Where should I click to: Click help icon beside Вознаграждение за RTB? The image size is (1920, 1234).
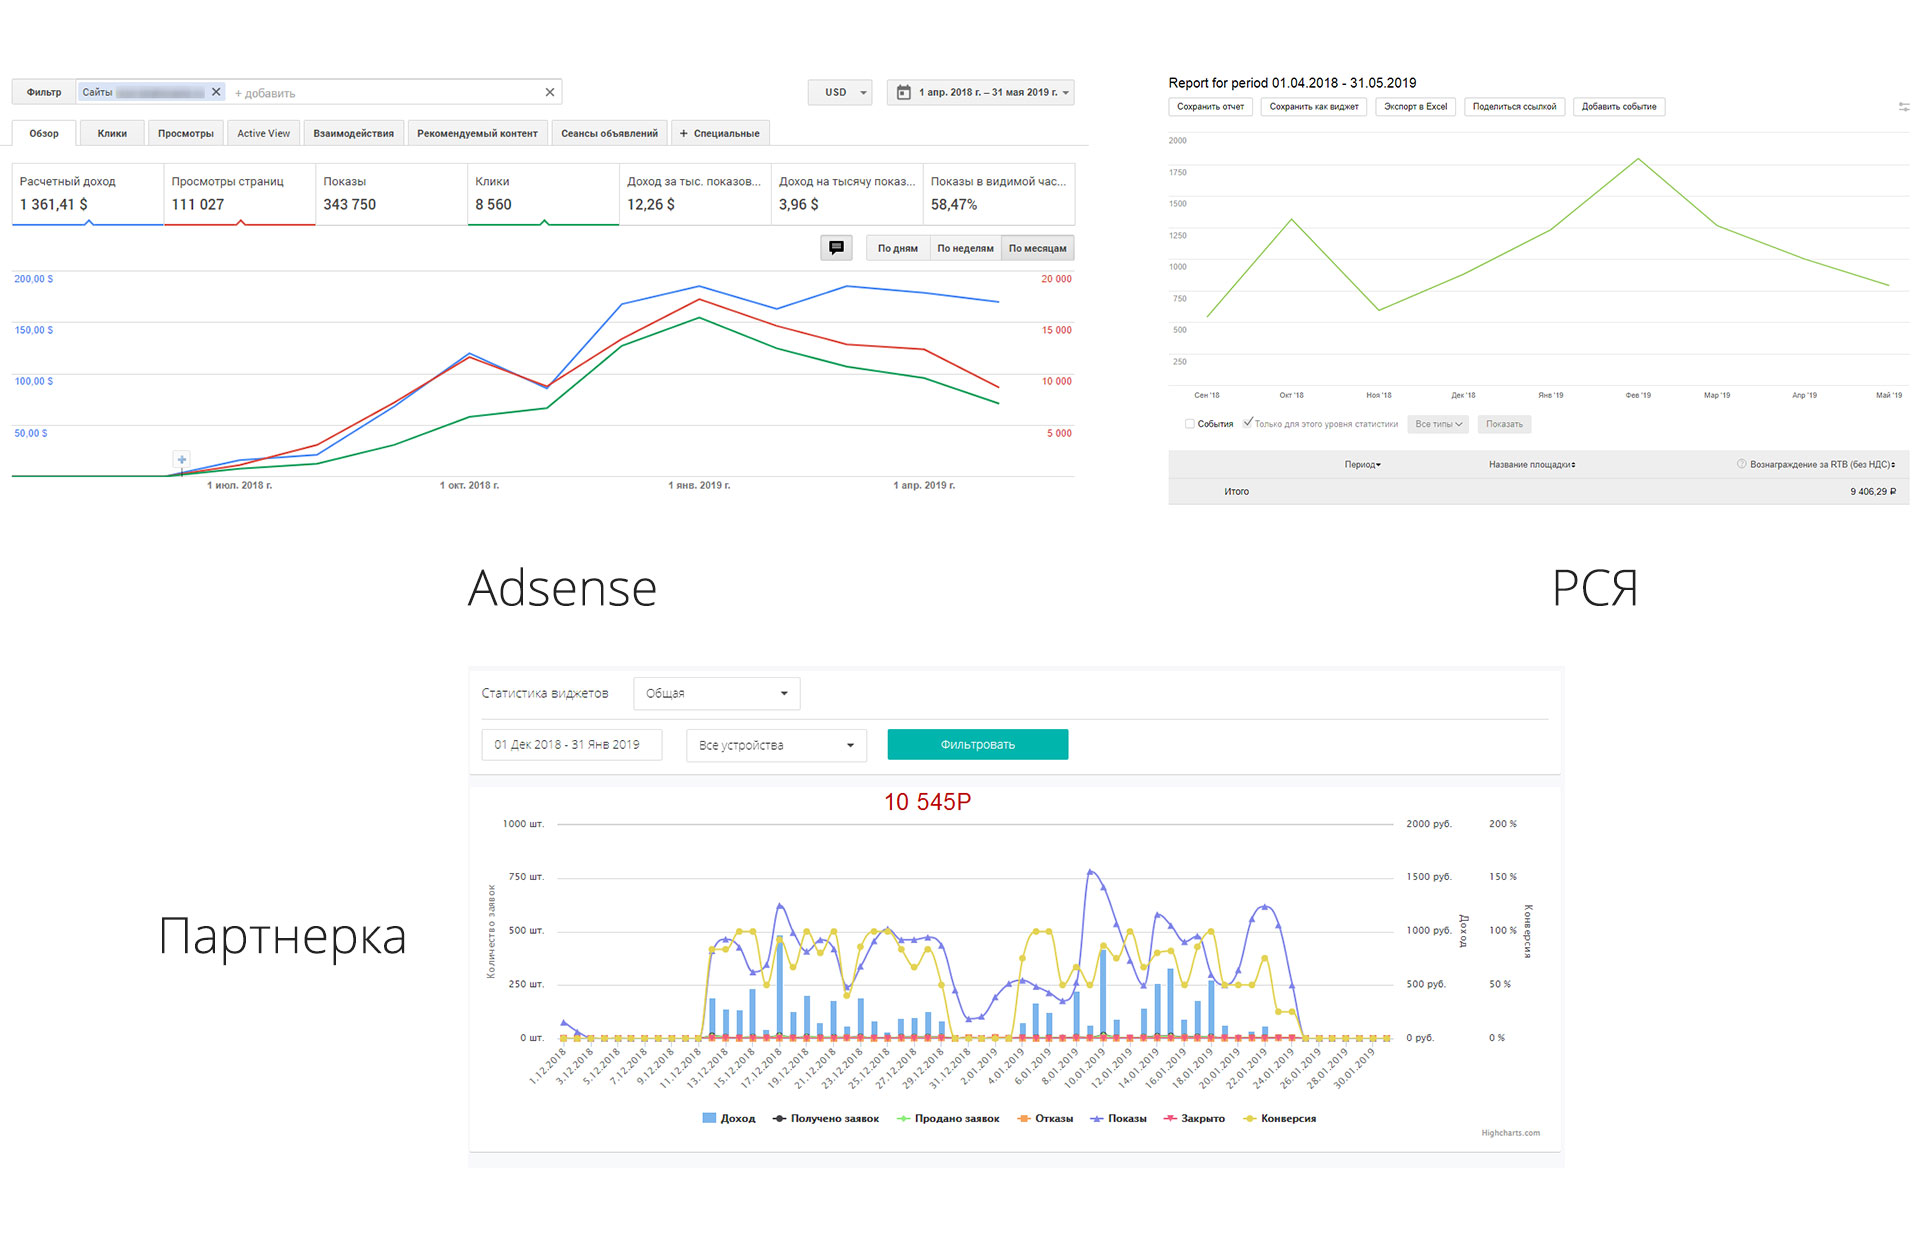coord(1741,464)
